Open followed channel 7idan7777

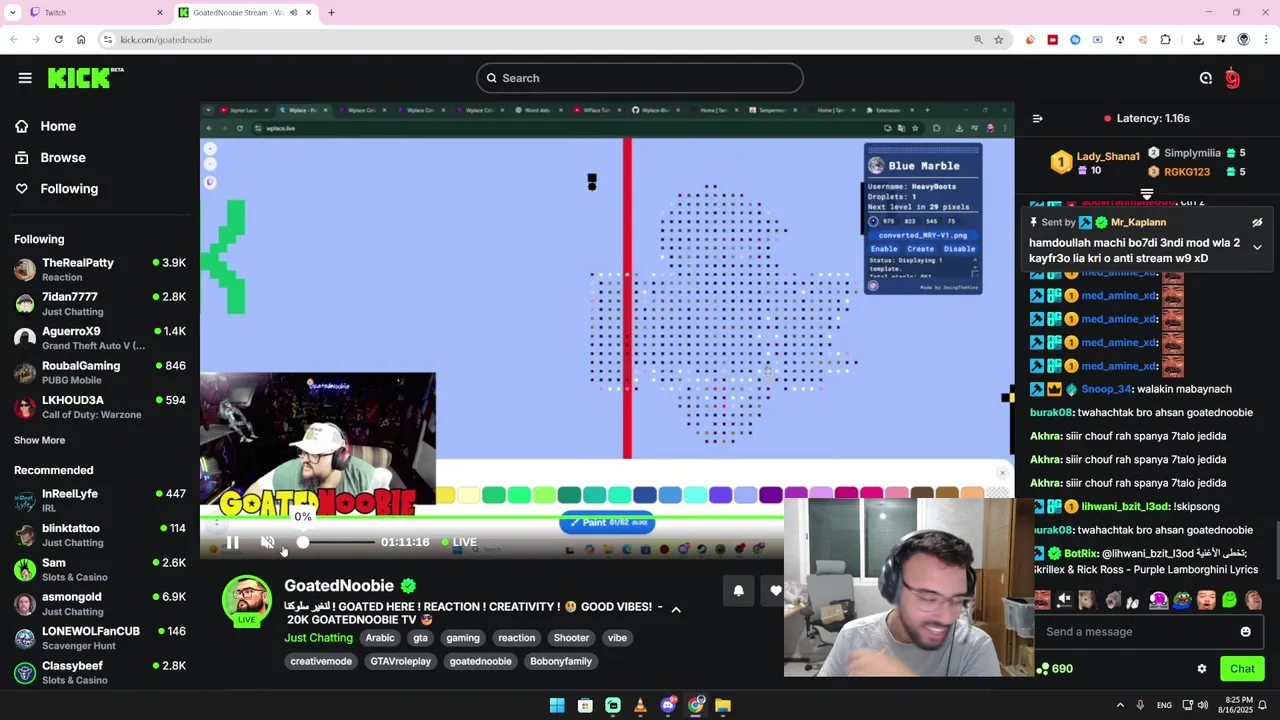(x=100, y=304)
